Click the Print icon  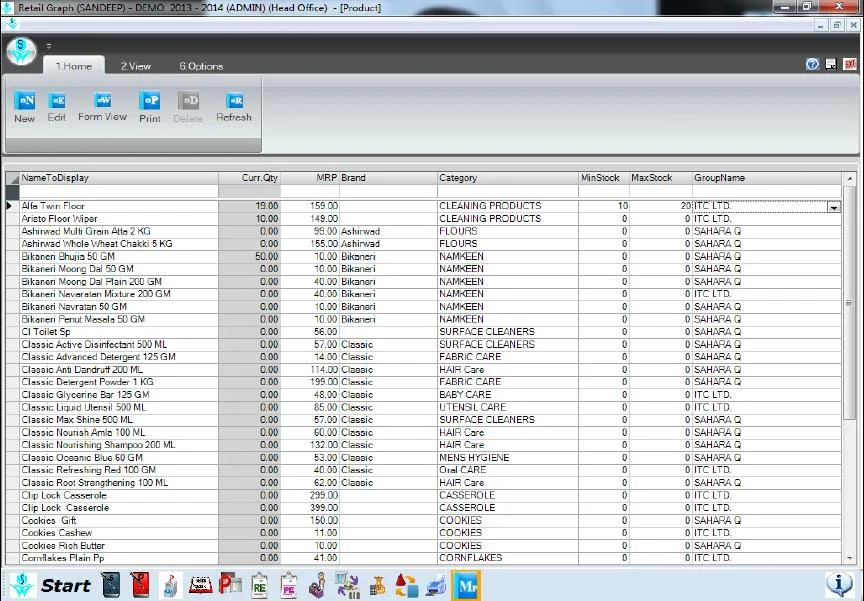(150, 107)
